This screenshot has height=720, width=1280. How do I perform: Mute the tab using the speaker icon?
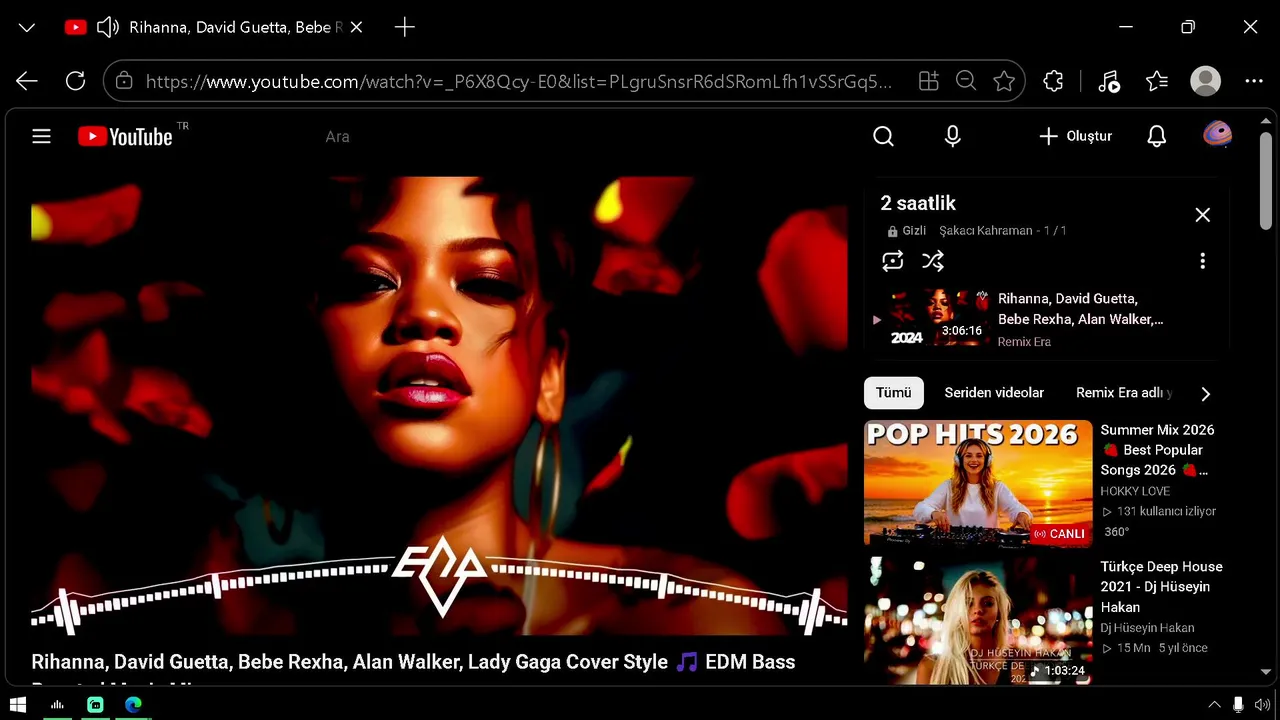coord(108,27)
